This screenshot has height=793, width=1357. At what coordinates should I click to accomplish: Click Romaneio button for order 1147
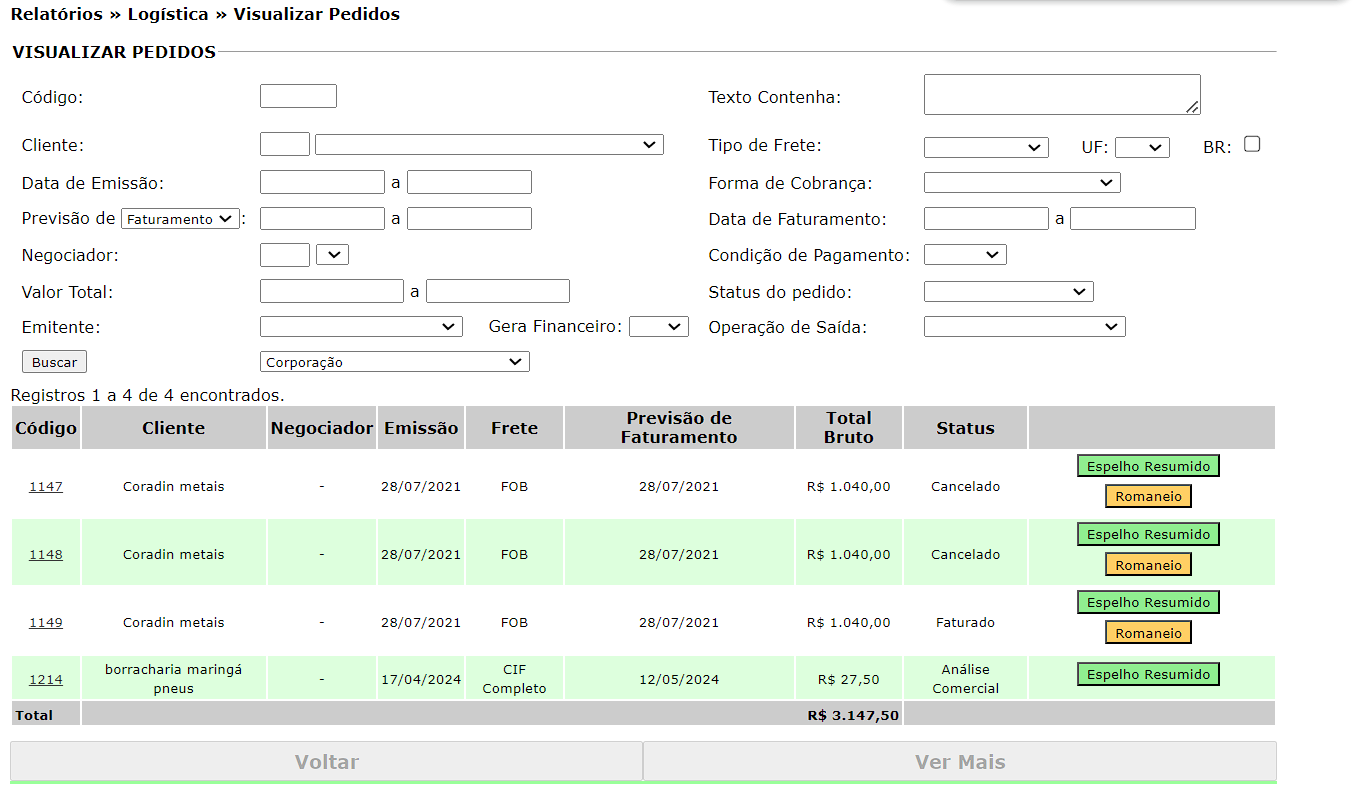1148,496
